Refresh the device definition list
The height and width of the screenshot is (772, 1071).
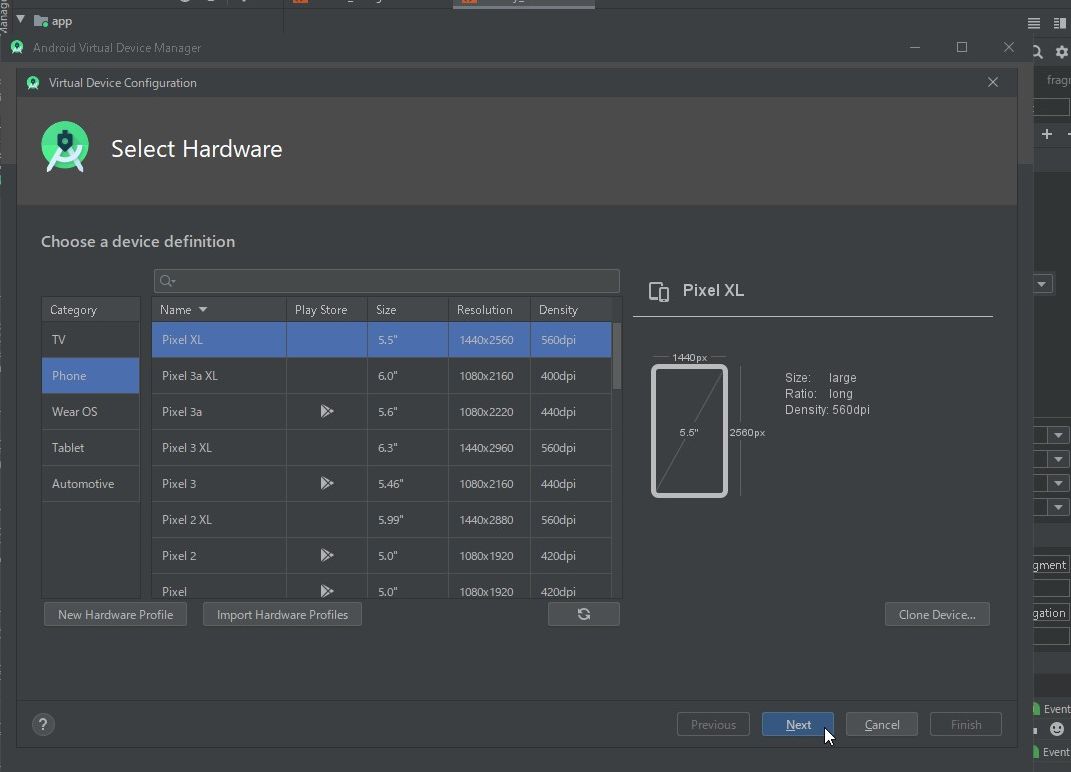tap(584, 613)
